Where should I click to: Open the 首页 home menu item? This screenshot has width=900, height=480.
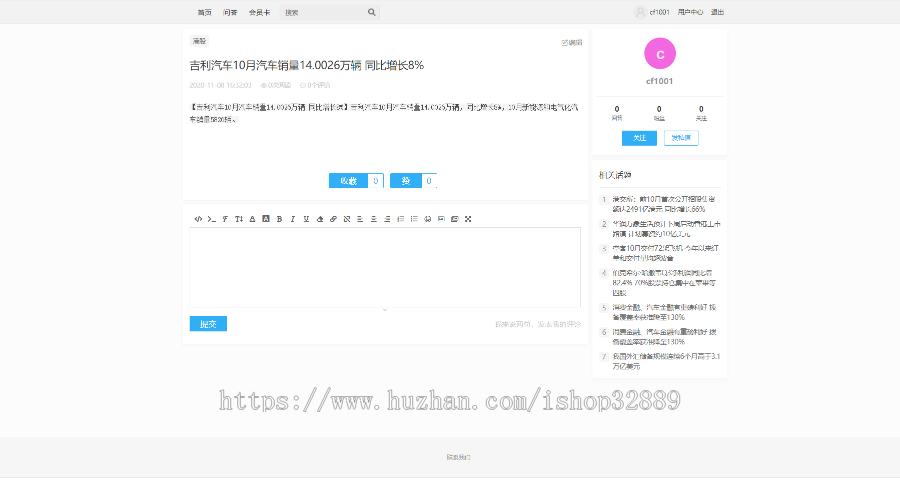coord(204,12)
